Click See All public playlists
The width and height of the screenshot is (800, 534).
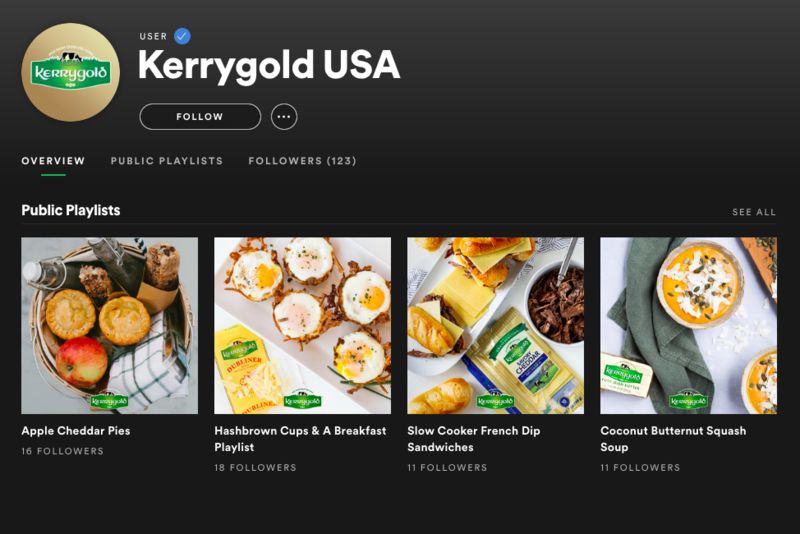coord(754,212)
